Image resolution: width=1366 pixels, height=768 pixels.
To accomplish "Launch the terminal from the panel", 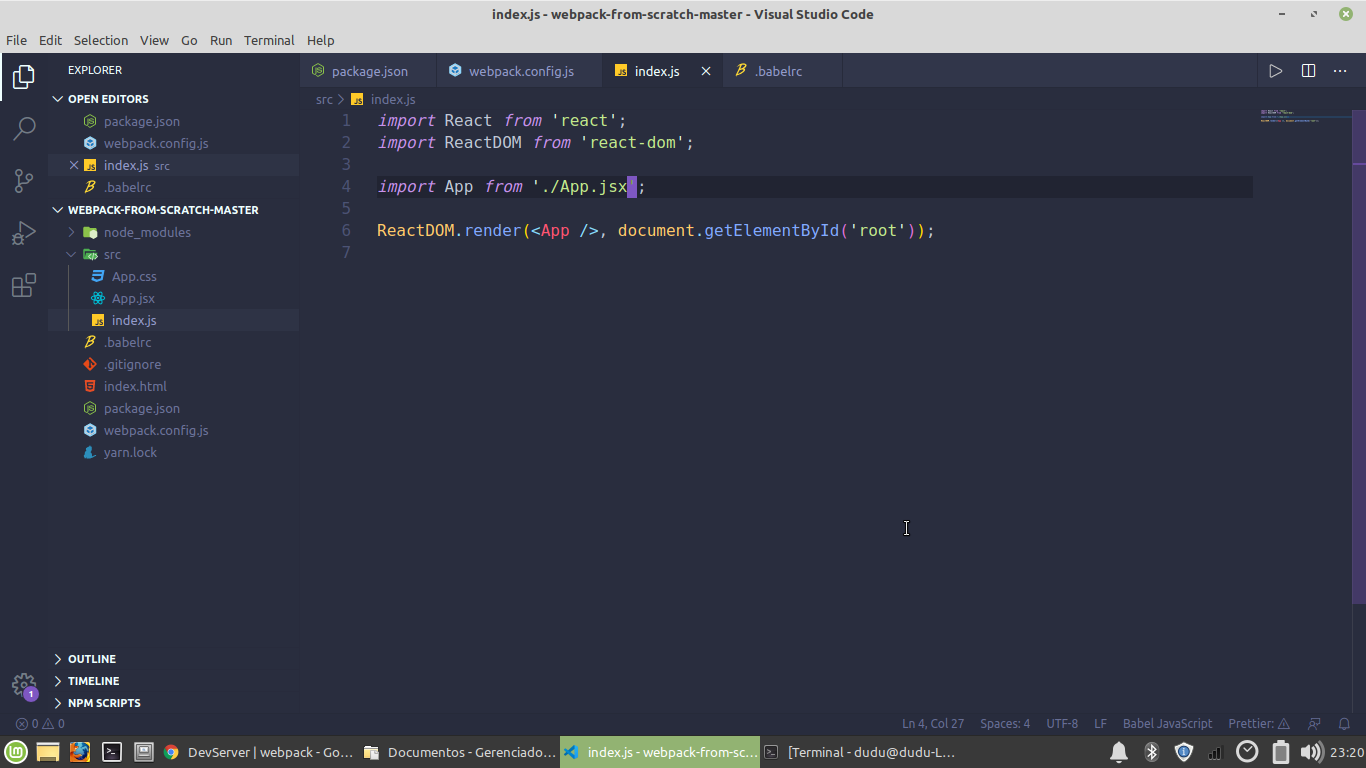I will click(112, 752).
